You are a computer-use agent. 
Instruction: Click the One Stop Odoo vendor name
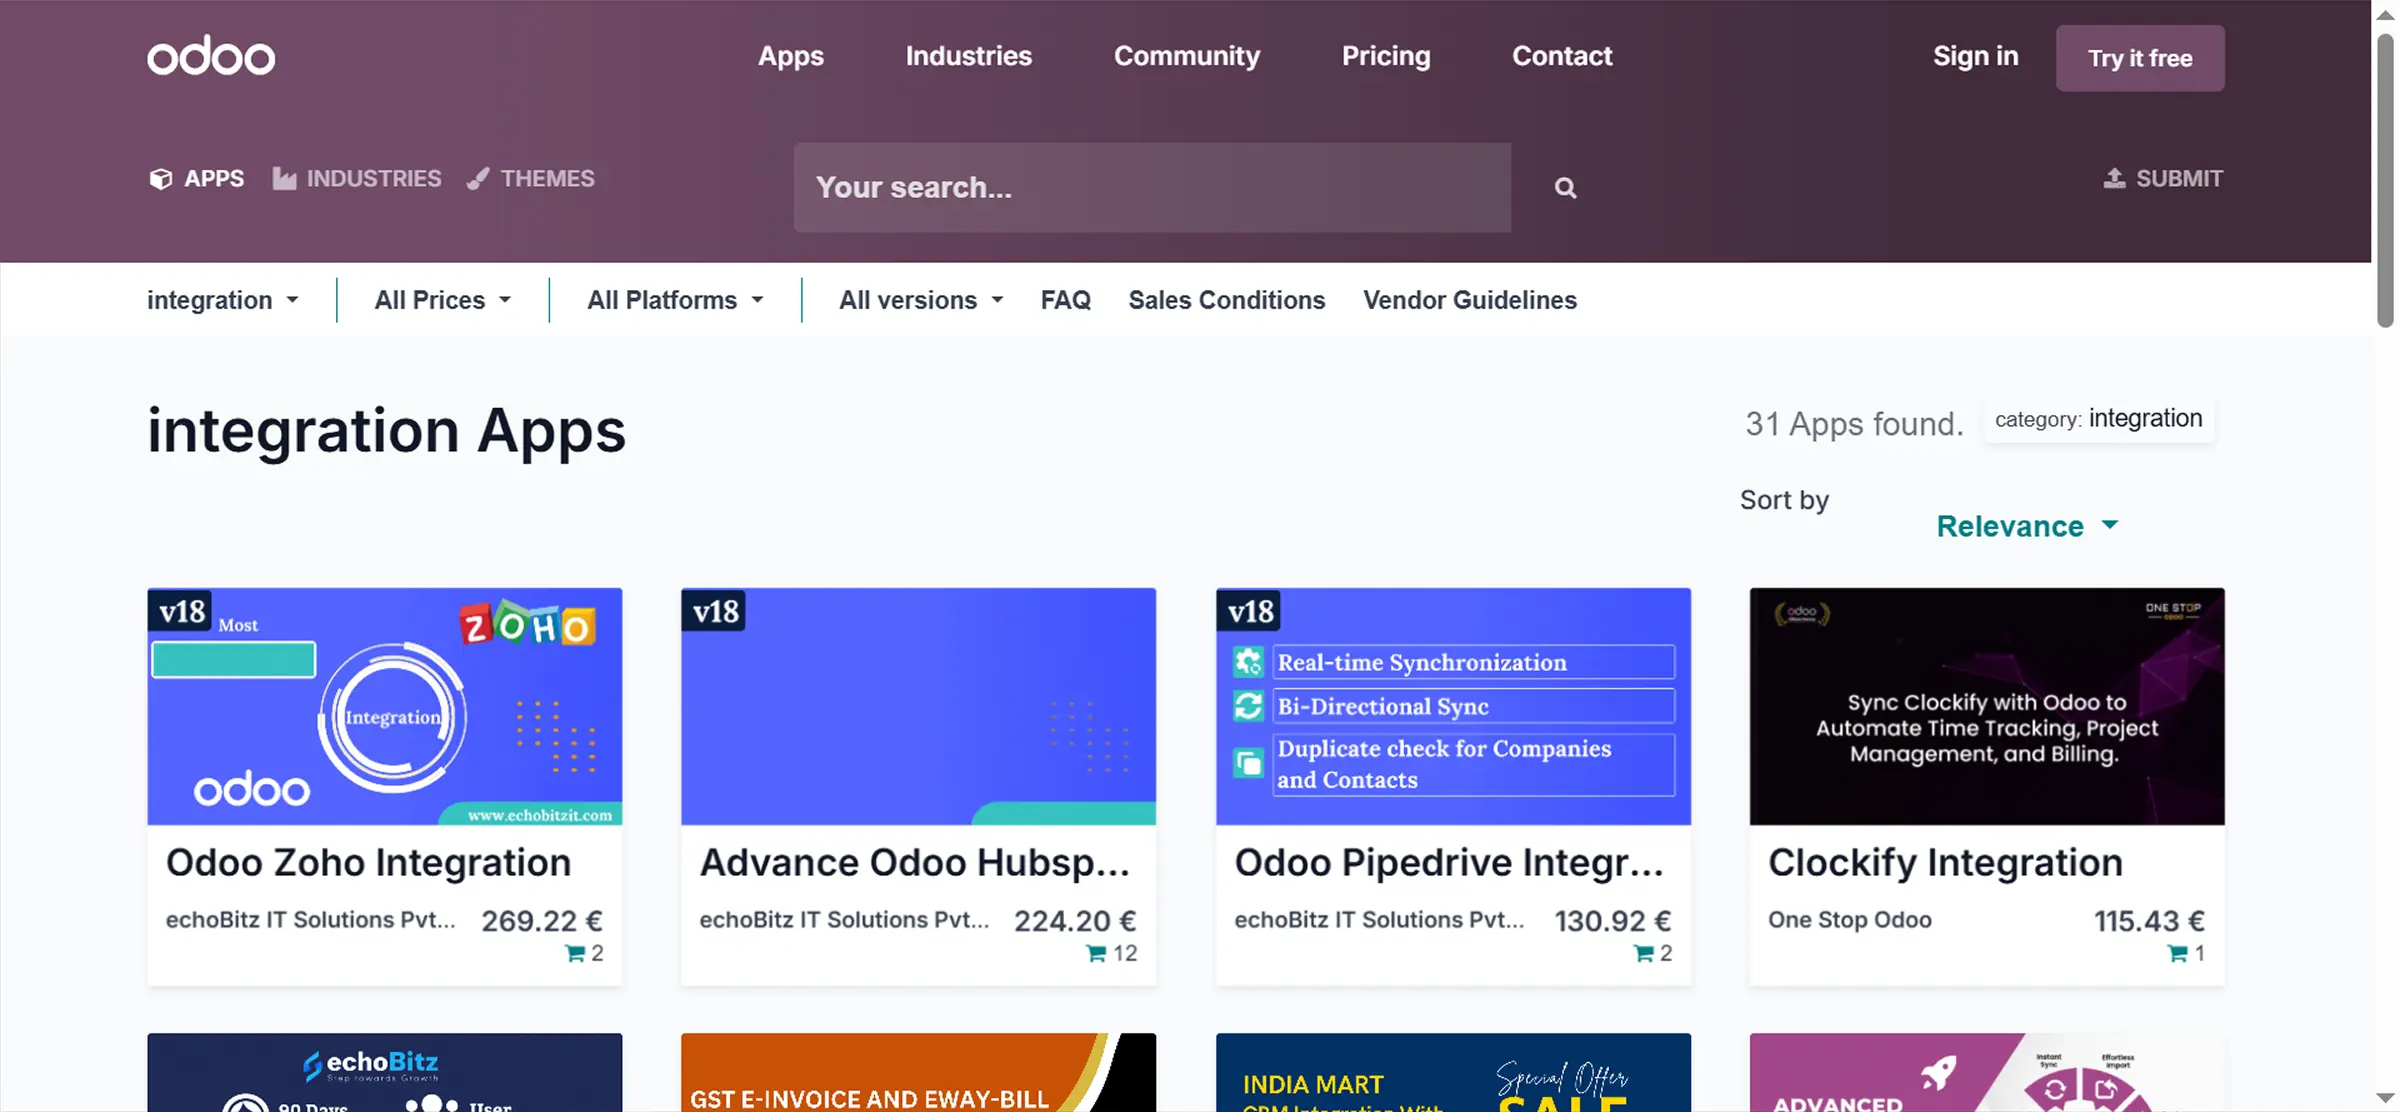(1849, 920)
